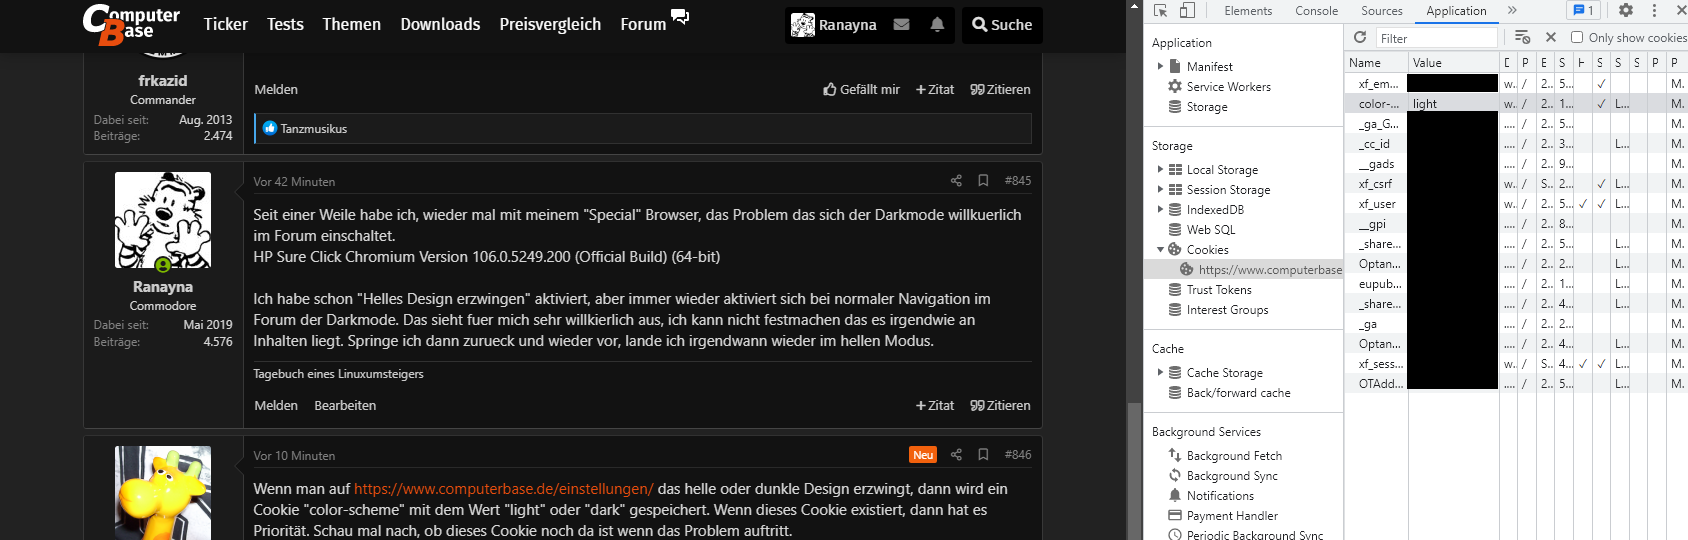Toggle the device toolbar icon
This screenshot has width=1688, height=540.
(1187, 11)
